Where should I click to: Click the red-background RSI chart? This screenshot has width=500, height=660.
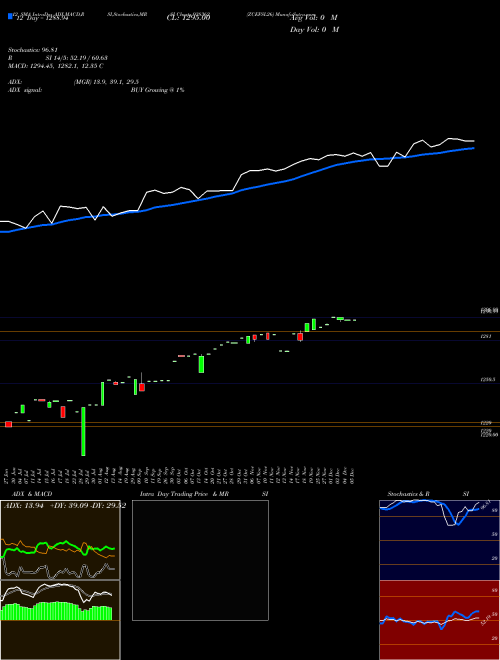pos(439,620)
